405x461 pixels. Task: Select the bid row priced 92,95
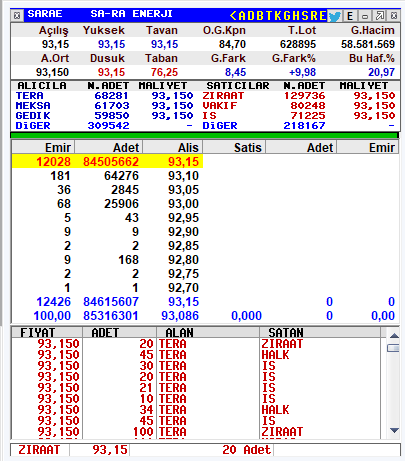pyautogui.click(x=107, y=218)
